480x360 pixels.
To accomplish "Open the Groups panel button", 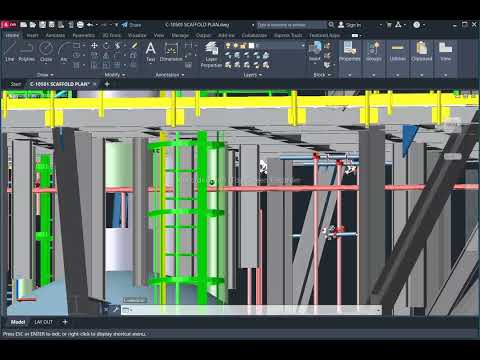I will click(374, 51).
